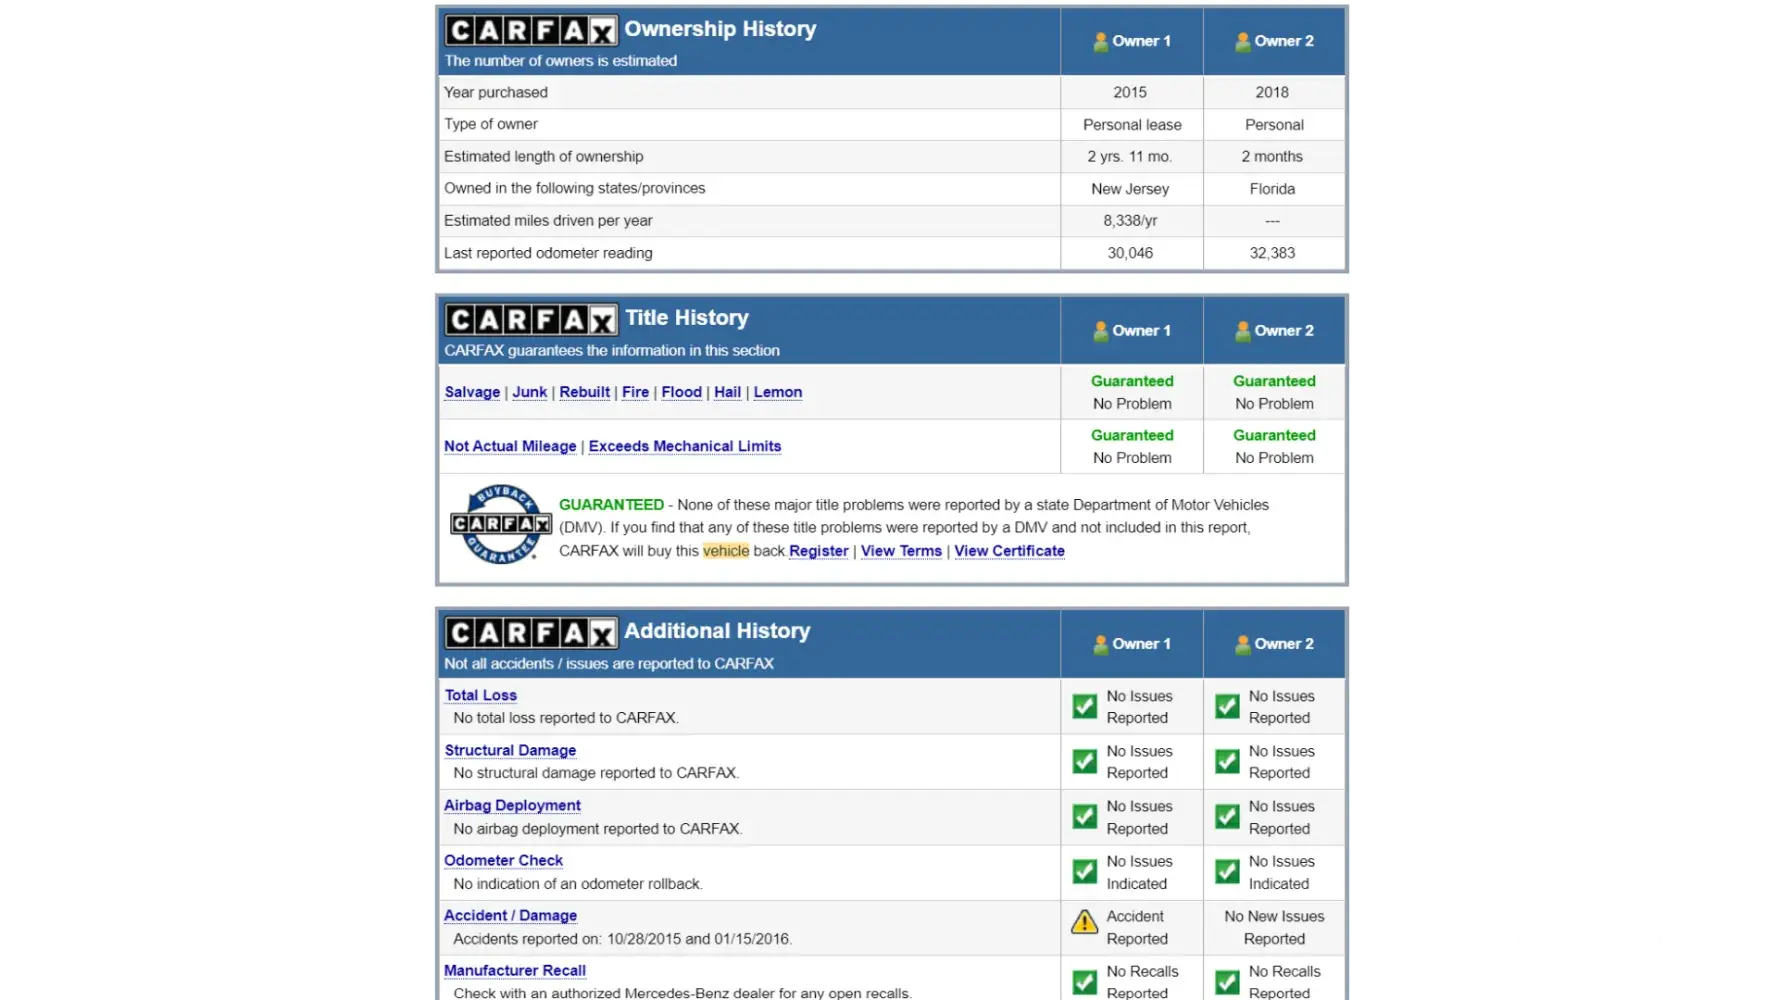Click 'The number of owners is estimated' subtitle
1778x1000 pixels.
[561, 61]
